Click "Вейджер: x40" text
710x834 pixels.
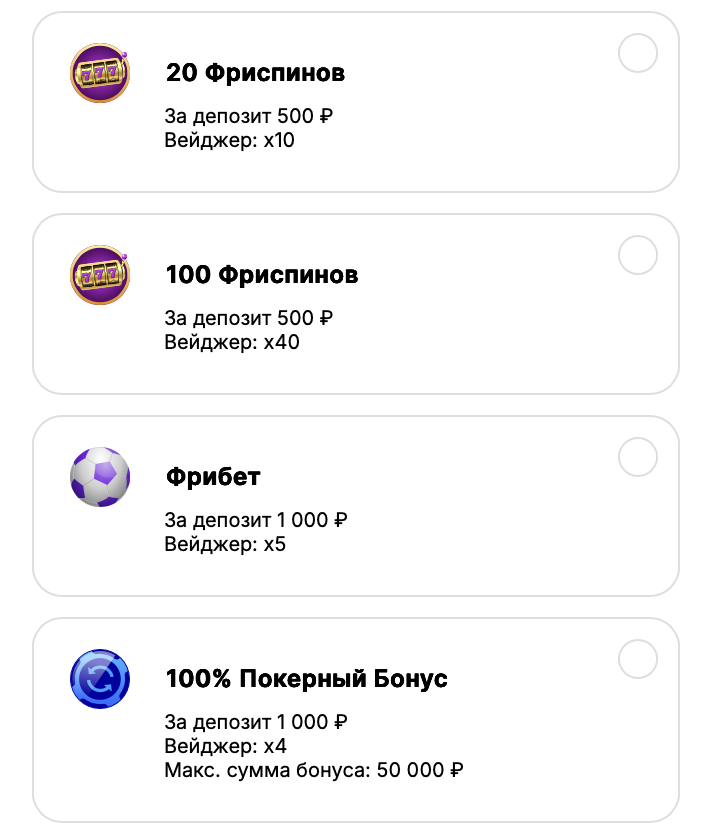231,342
